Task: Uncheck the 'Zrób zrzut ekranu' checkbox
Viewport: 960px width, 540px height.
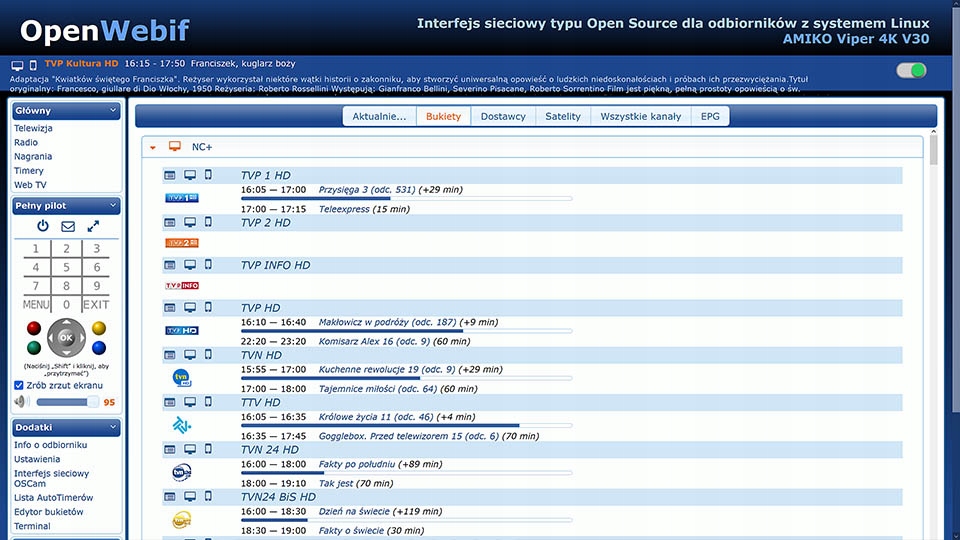Action: point(19,385)
